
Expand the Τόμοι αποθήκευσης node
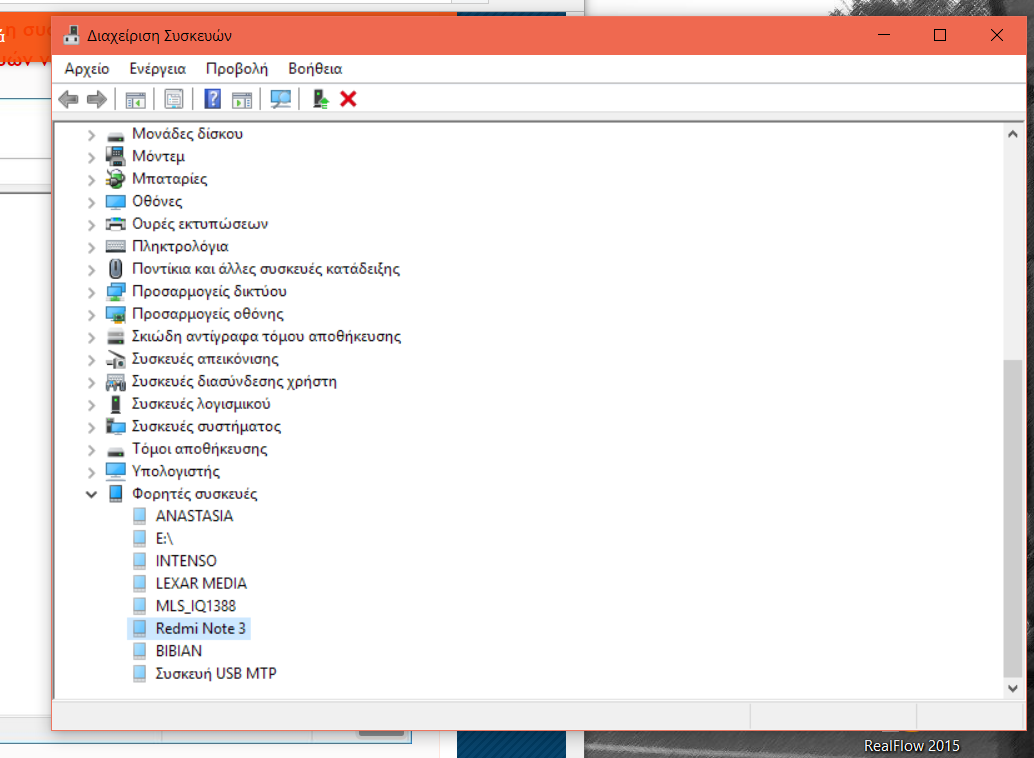pyautogui.click(x=92, y=450)
